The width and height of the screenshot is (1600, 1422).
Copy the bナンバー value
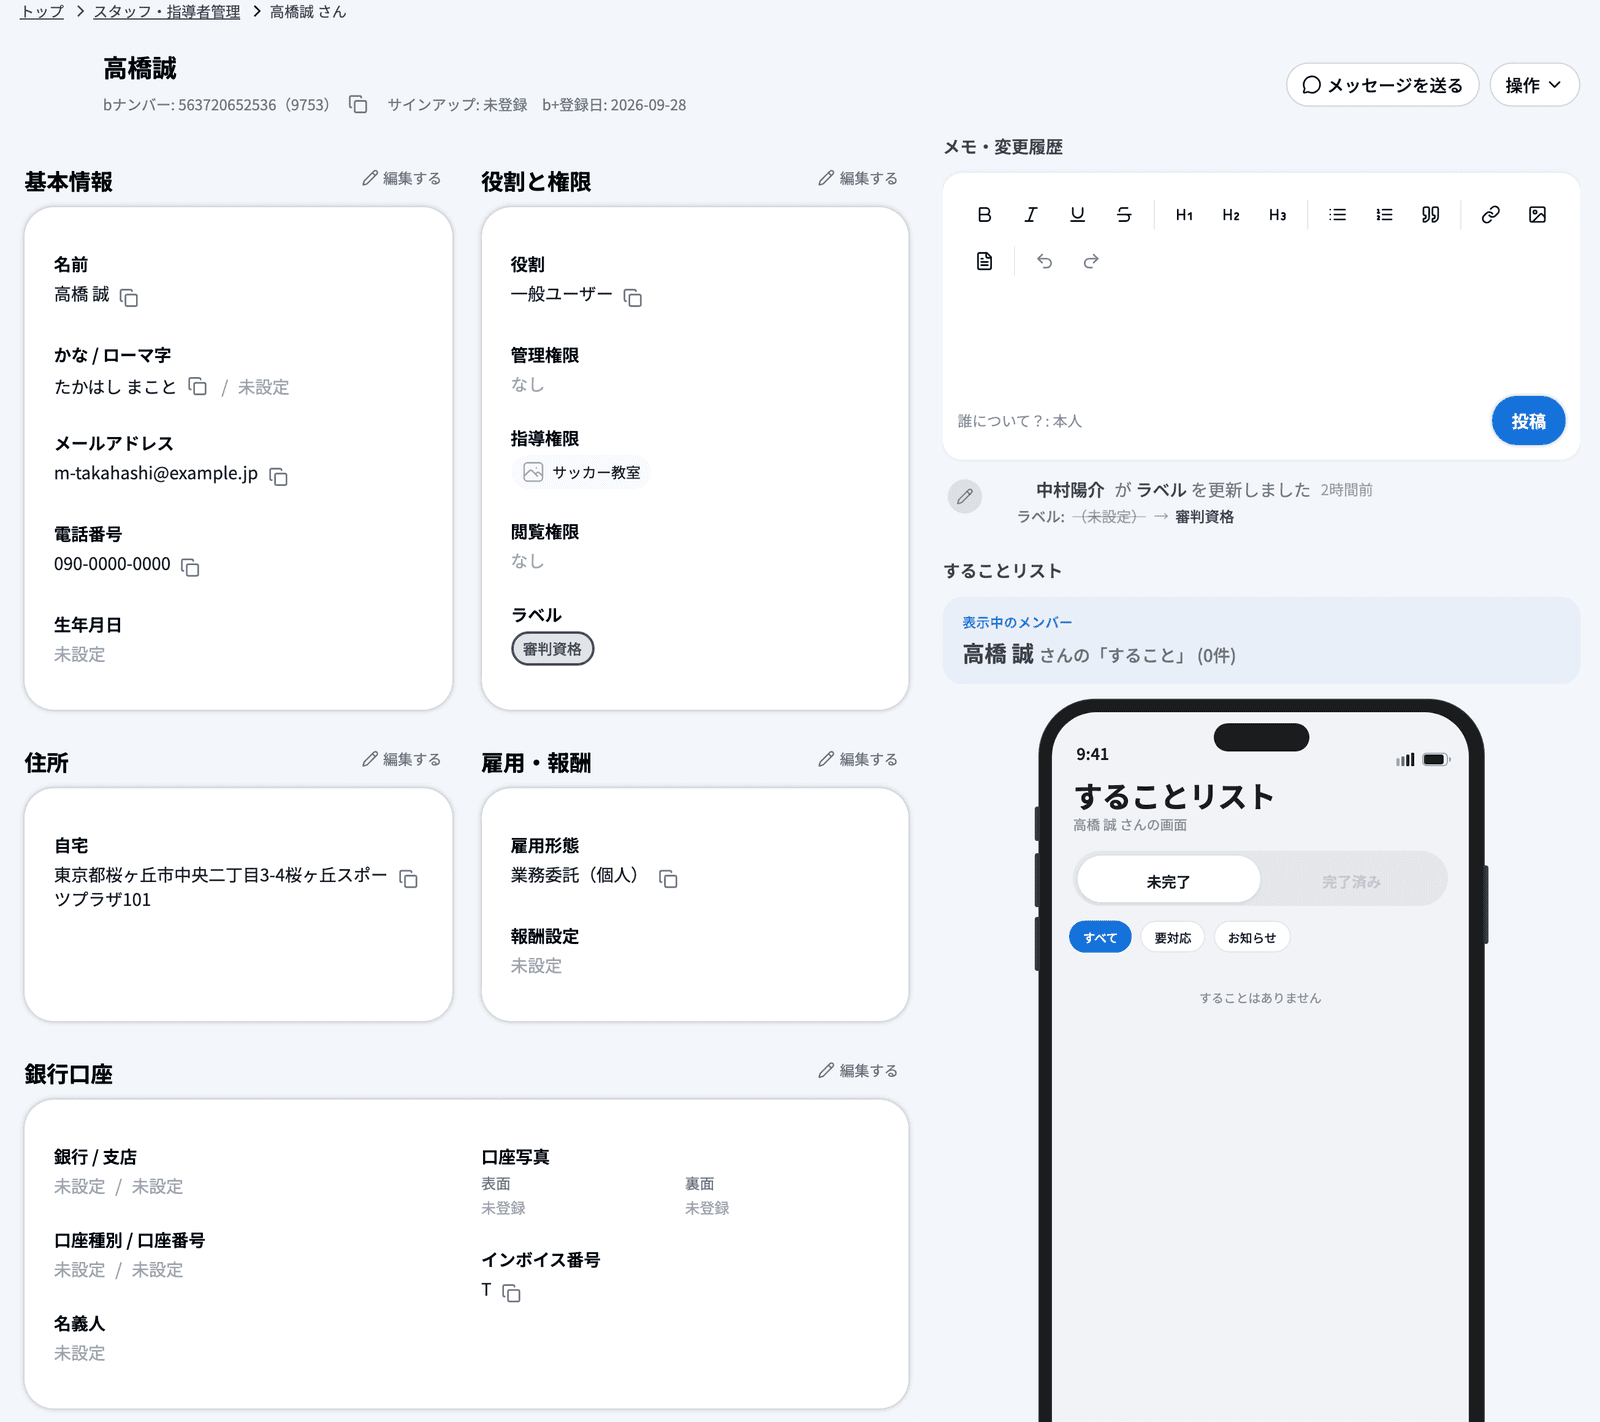358,105
